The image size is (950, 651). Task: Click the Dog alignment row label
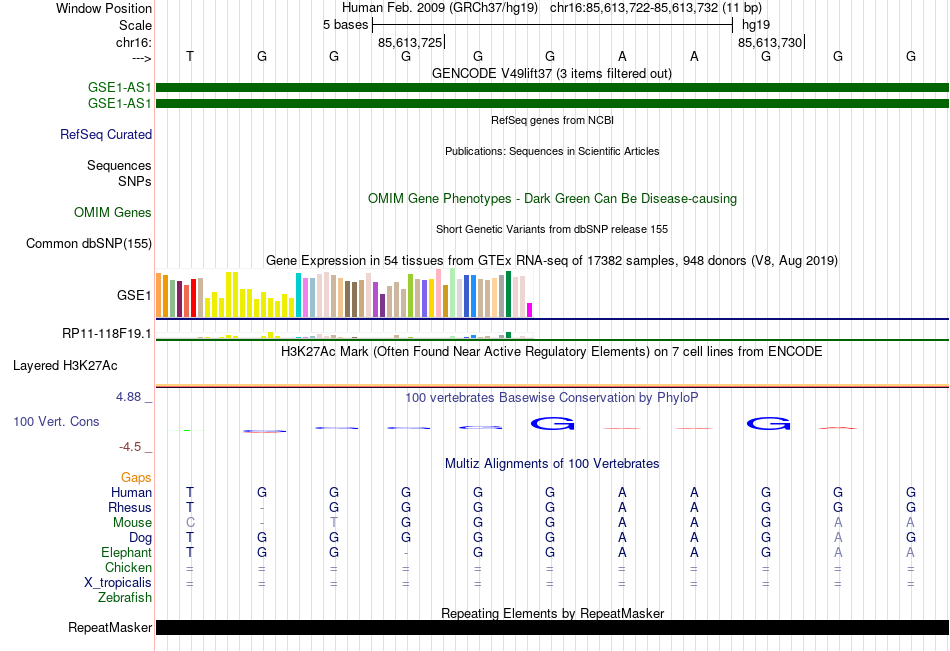click(140, 538)
